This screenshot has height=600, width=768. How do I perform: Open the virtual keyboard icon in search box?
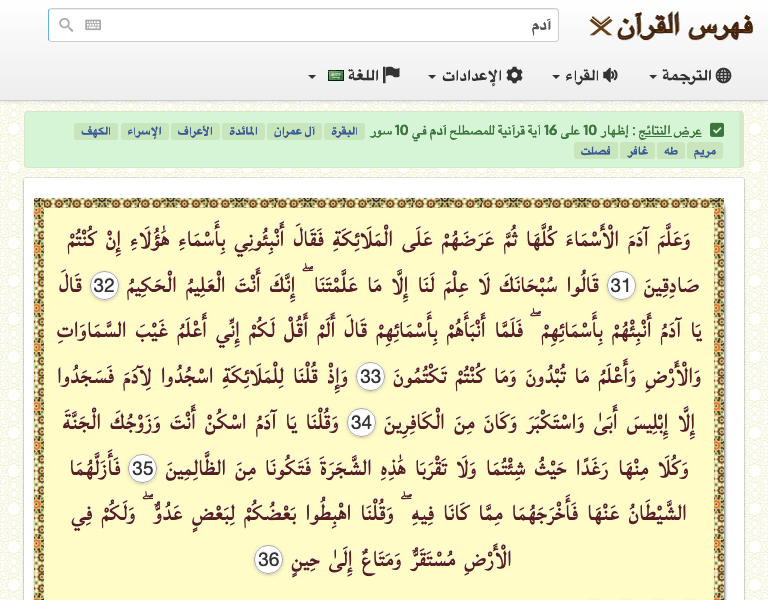[93, 25]
